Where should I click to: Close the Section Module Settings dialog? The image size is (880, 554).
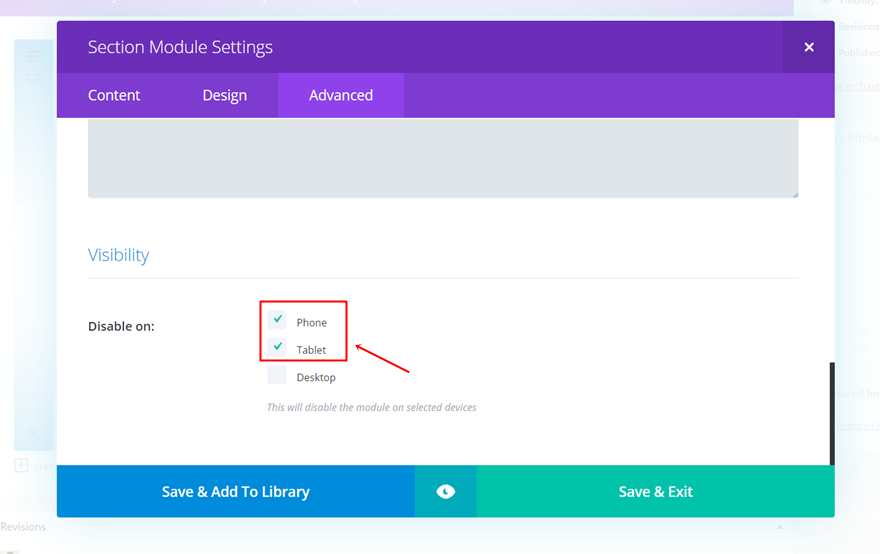(x=809, y=47)
